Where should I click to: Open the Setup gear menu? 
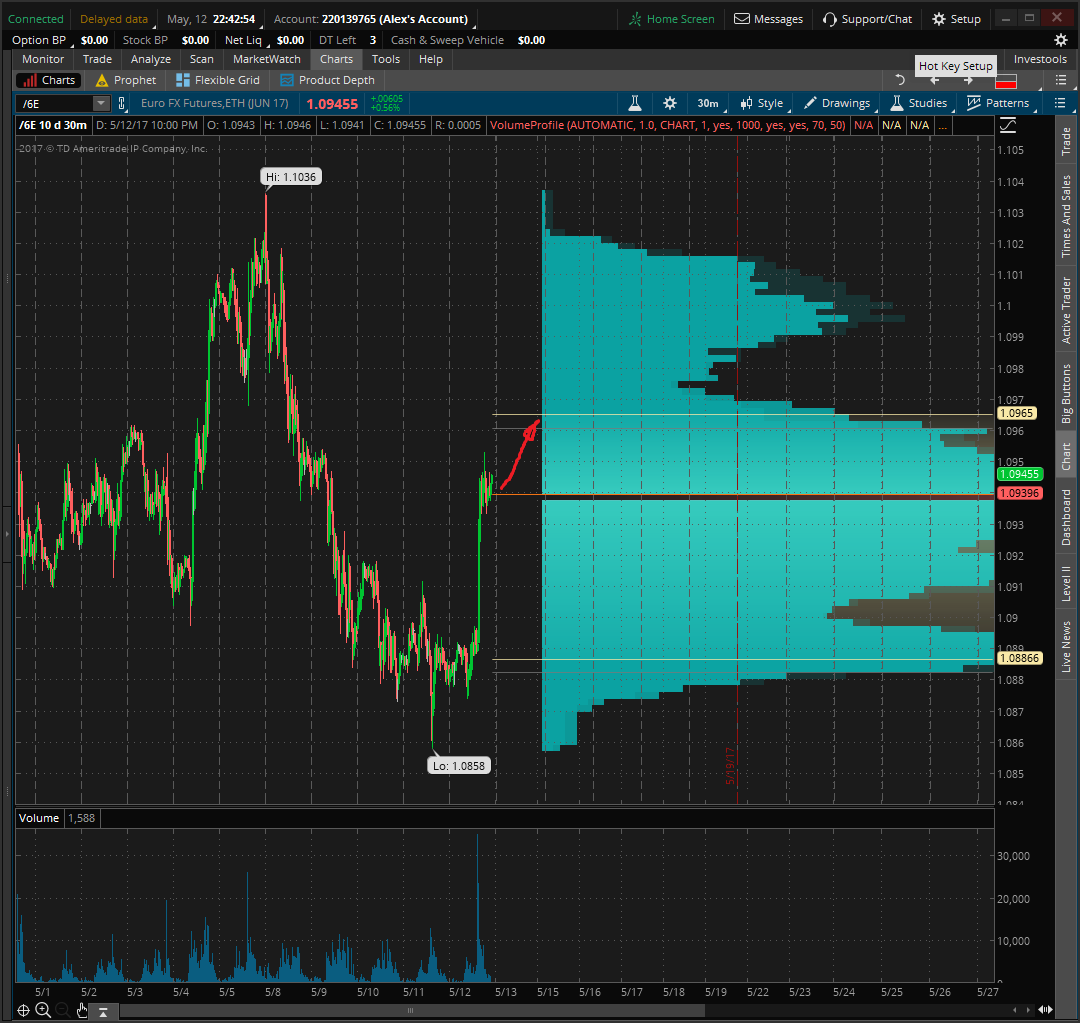pyautogui.click(x=956, y=19)
